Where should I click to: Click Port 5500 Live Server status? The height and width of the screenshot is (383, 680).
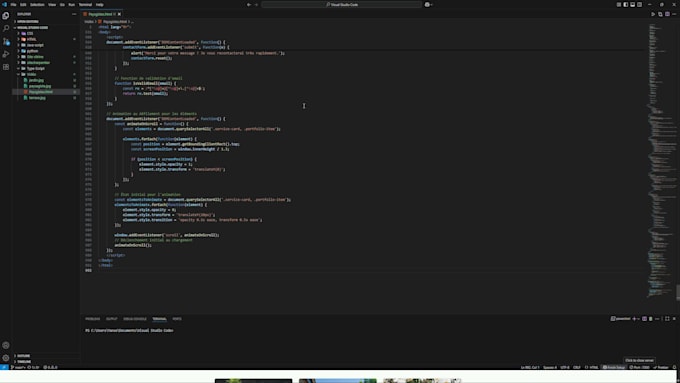(640, 367)
